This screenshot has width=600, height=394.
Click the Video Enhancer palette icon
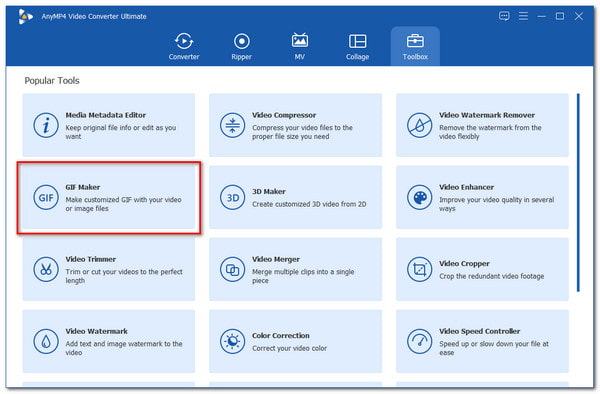coord(419,197)
